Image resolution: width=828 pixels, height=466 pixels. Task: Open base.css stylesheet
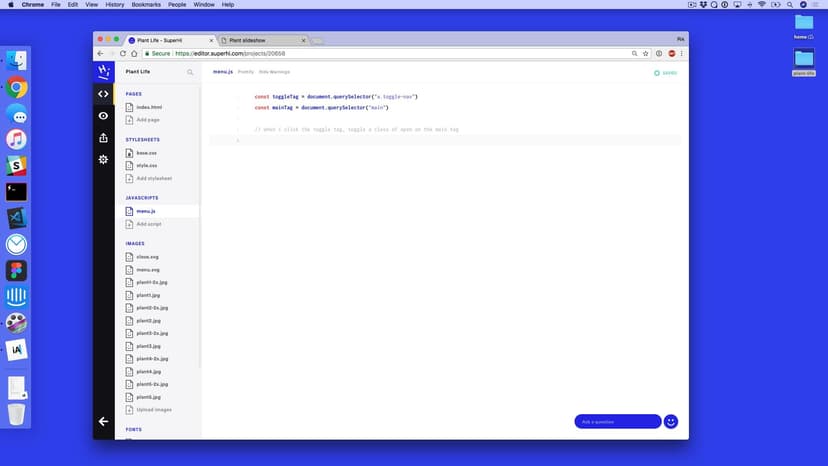(148, 153)
